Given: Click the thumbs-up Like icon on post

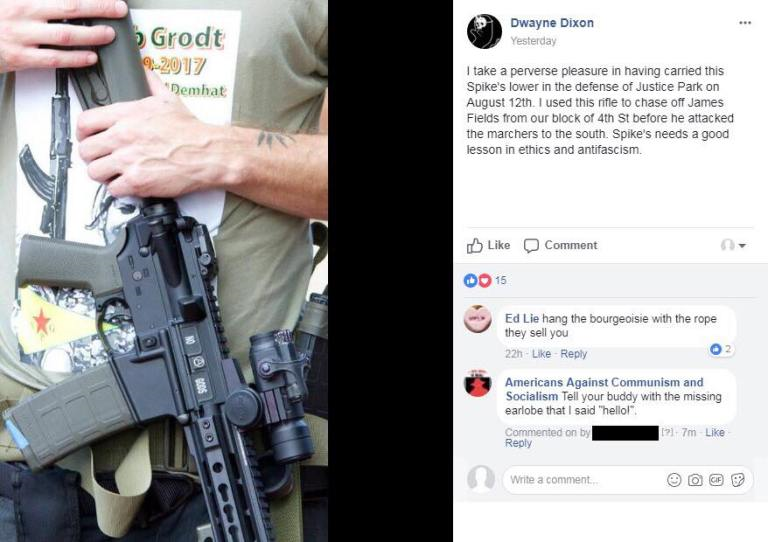Looking at the screenshot, I should tap(474, 245).
